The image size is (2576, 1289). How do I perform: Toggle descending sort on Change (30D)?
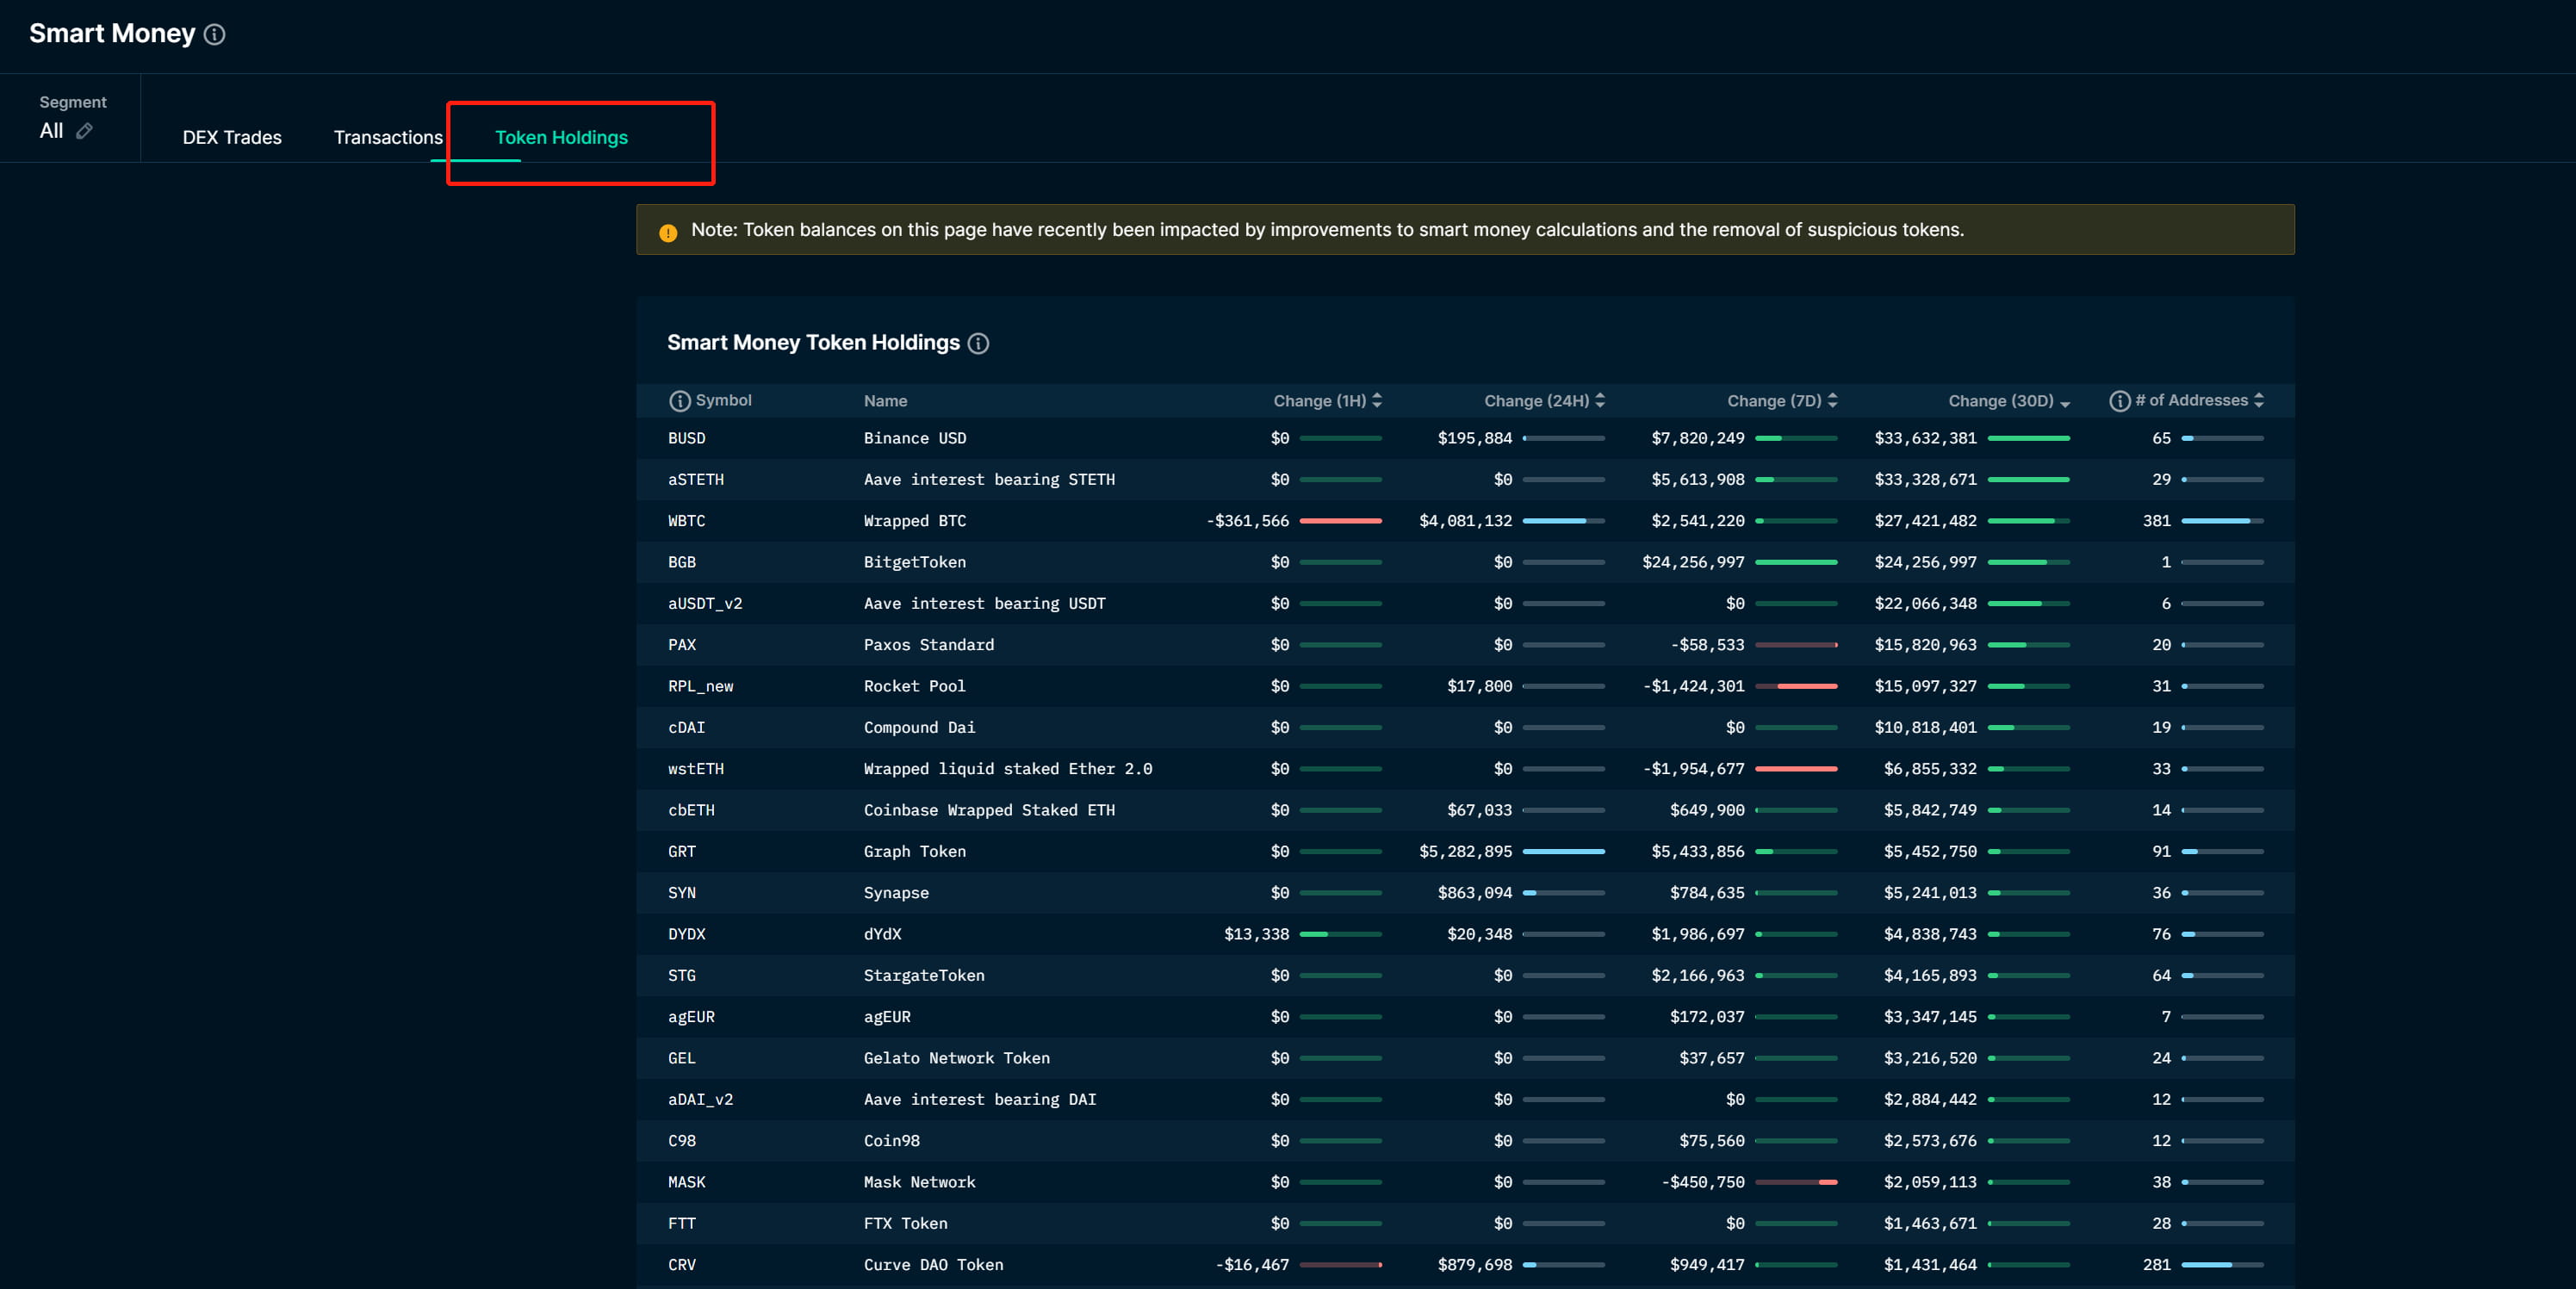(x=2065, y=402)
